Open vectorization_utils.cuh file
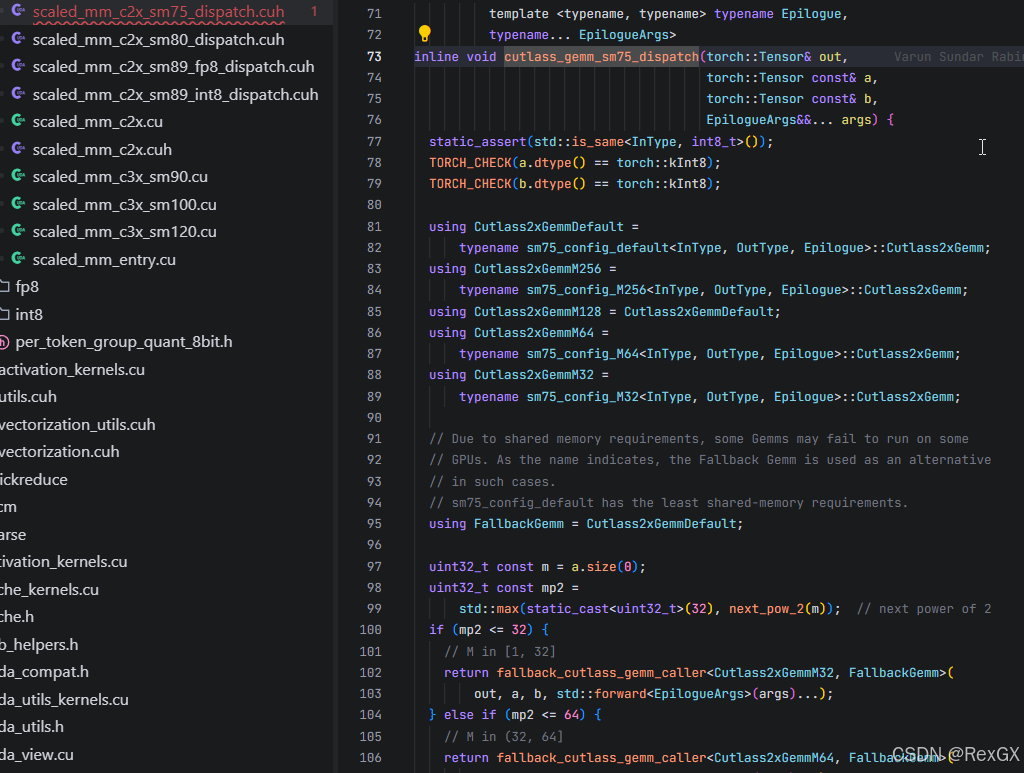This screenshot has height=773, width=1024. (77, 424)
